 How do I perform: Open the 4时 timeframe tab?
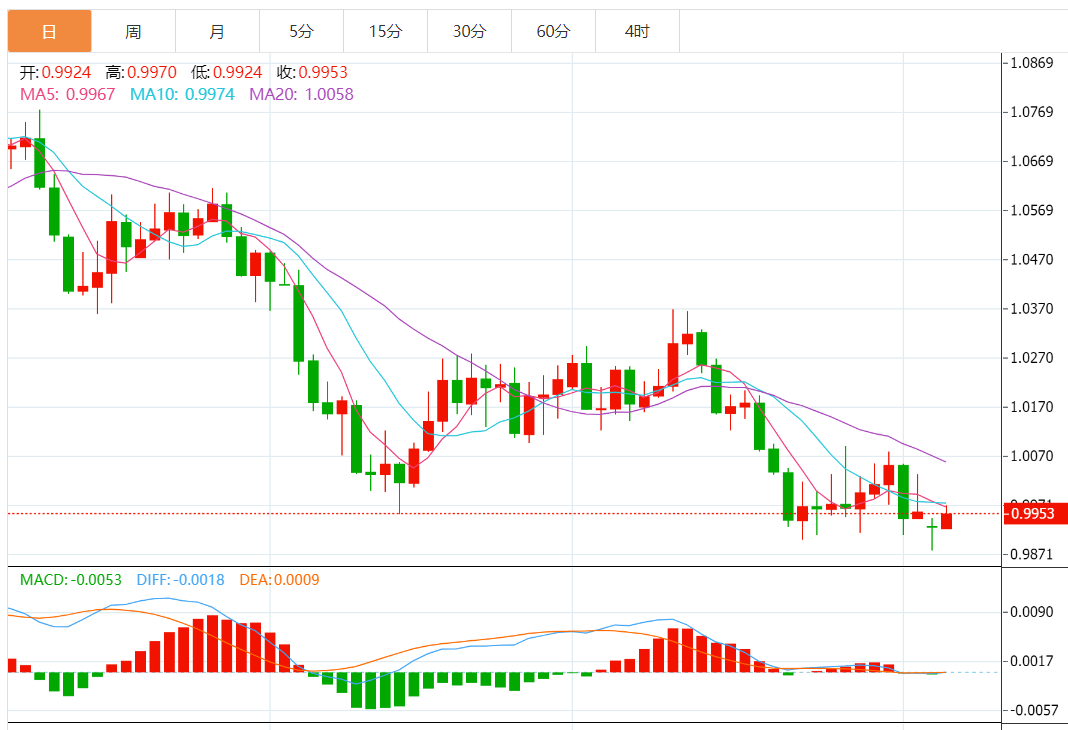pyautogui.click(x=638, y=31)
